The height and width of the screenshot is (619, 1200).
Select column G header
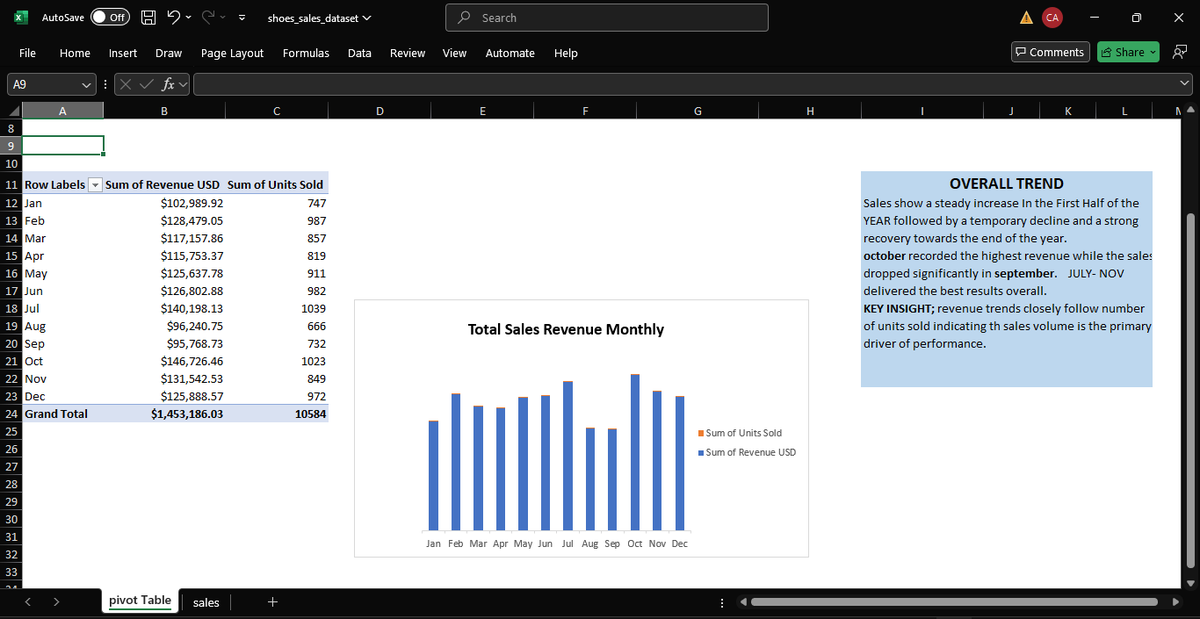coord(698,111)
